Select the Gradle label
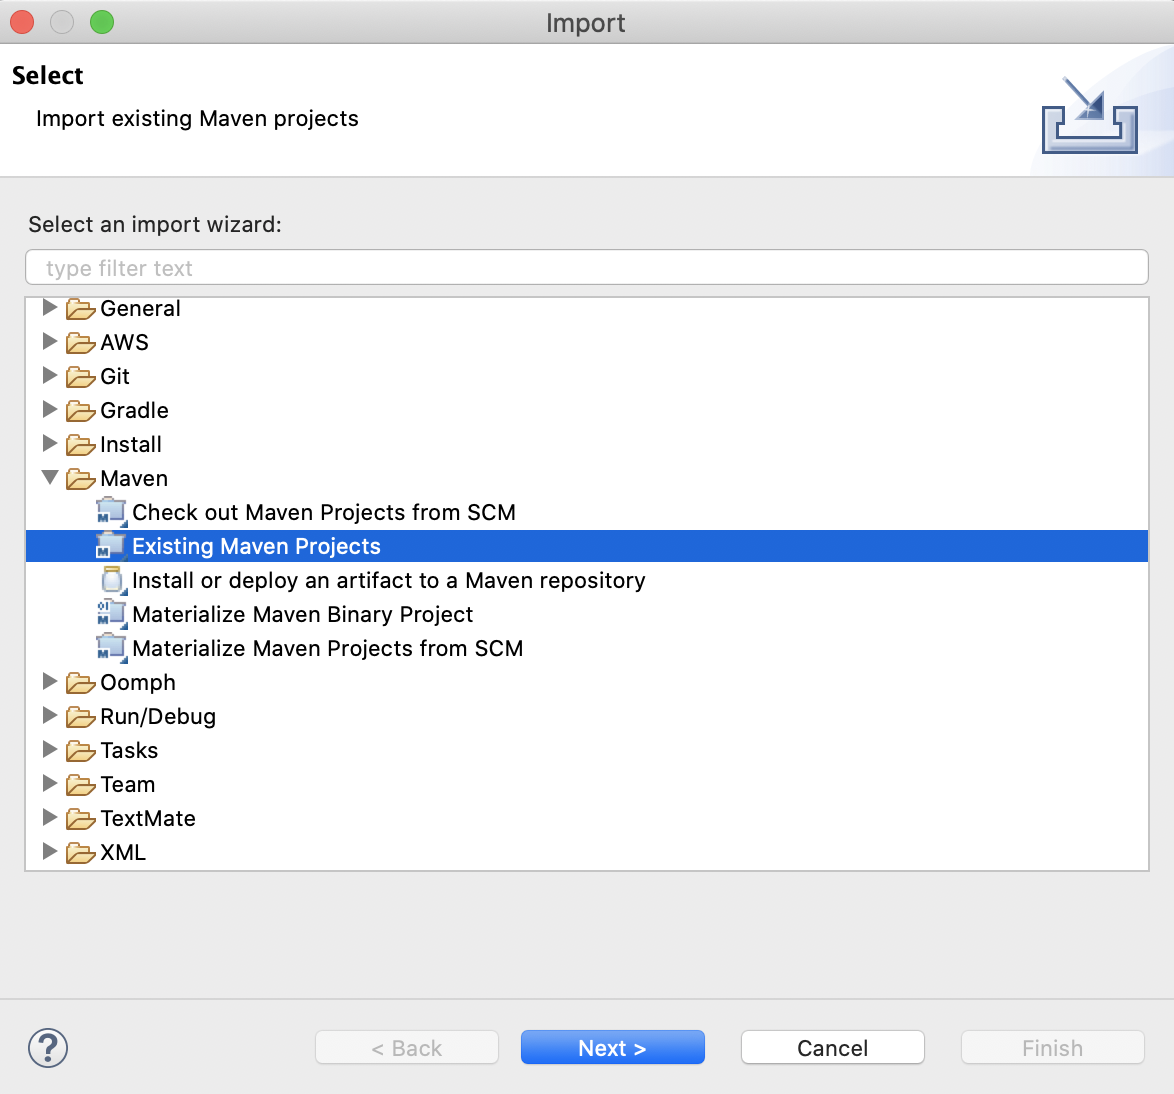The height and width of the screenshot is (1094, 1174). tap(134, 410)
